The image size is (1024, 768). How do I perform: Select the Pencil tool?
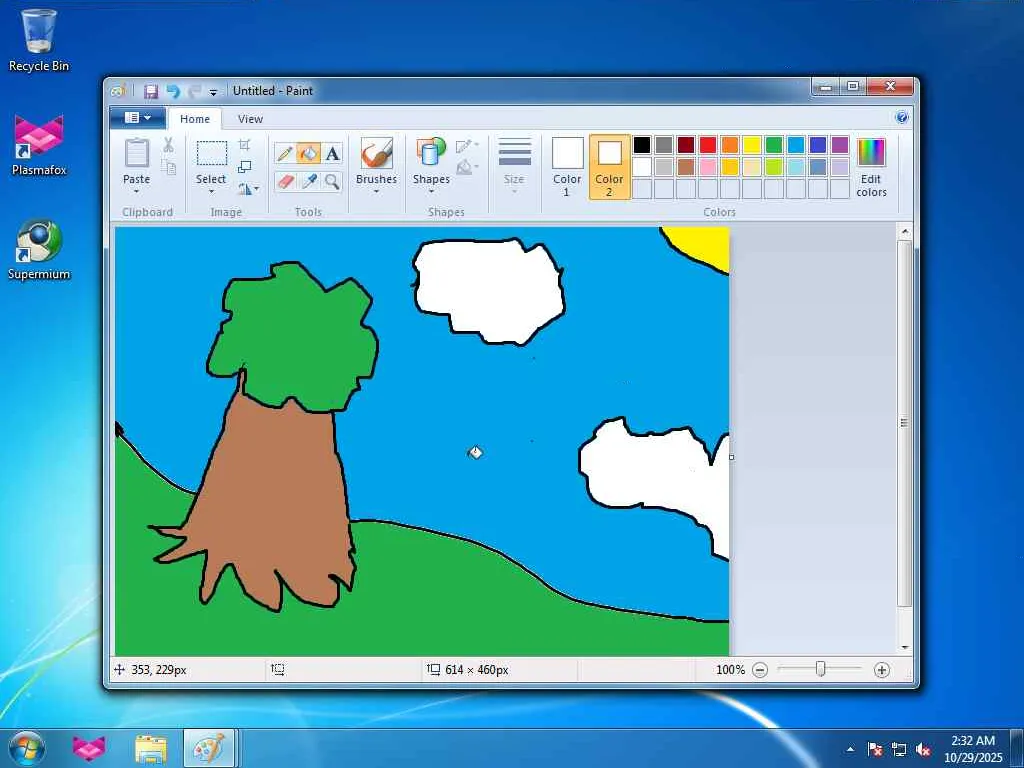click(x=285, y=153)
